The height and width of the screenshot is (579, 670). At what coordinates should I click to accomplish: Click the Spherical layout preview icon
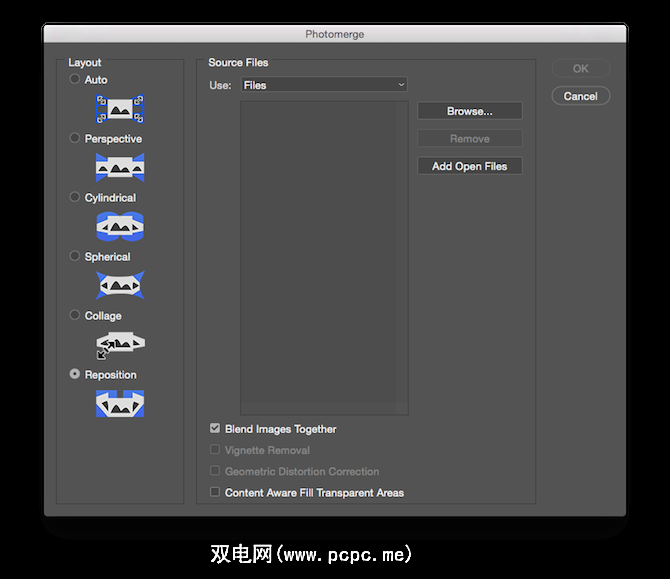pyautogui.click(x=120, y=285)
